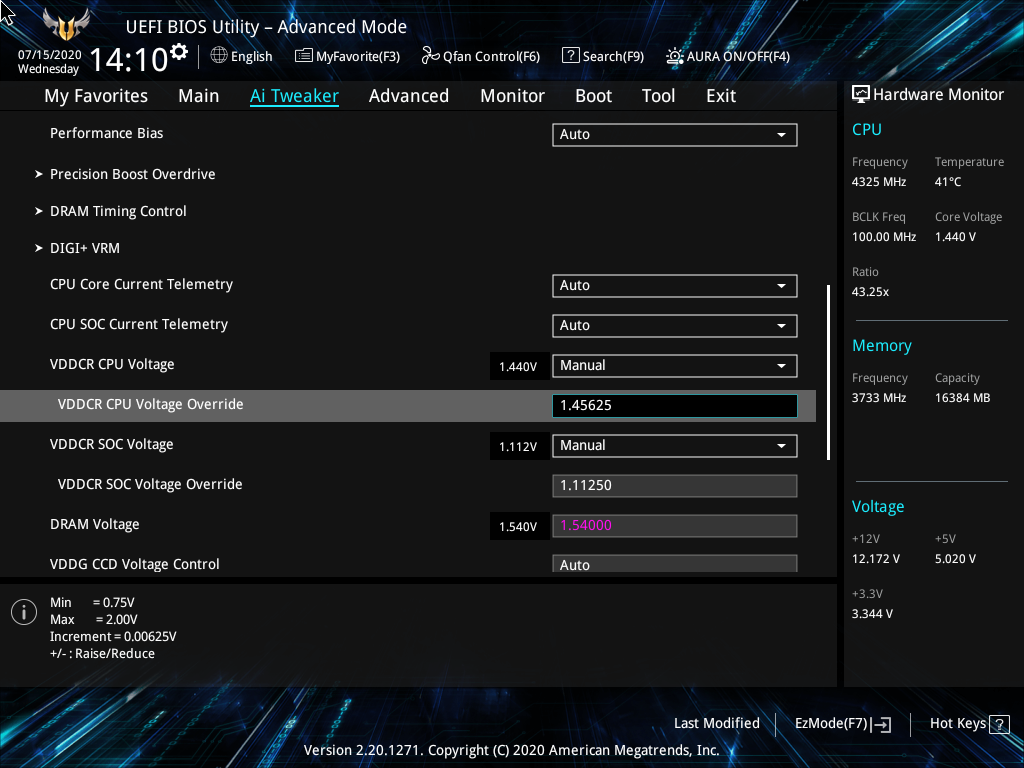
Task: Open the Exit tab
Action: coord(721,96)
